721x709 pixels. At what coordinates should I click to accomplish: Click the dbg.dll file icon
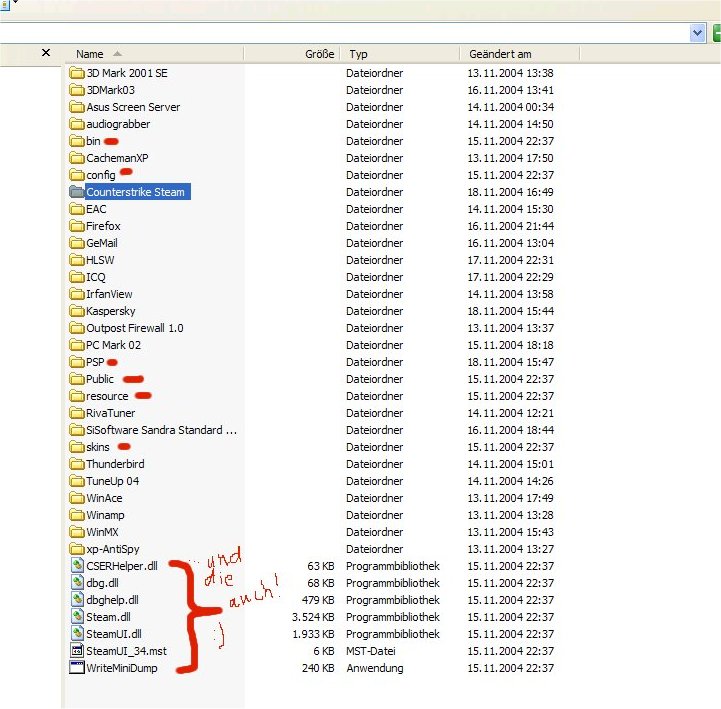coord(77,583)
